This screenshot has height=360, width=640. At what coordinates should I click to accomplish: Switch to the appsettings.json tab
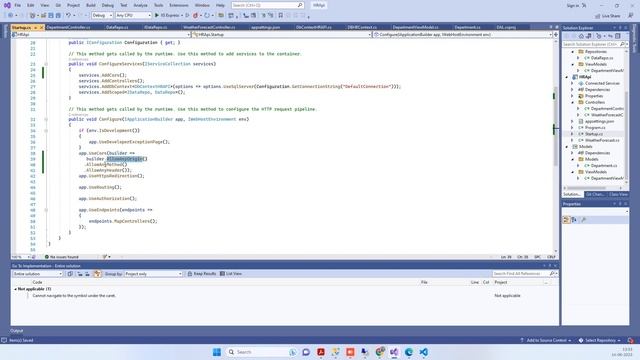coord(265,27)
